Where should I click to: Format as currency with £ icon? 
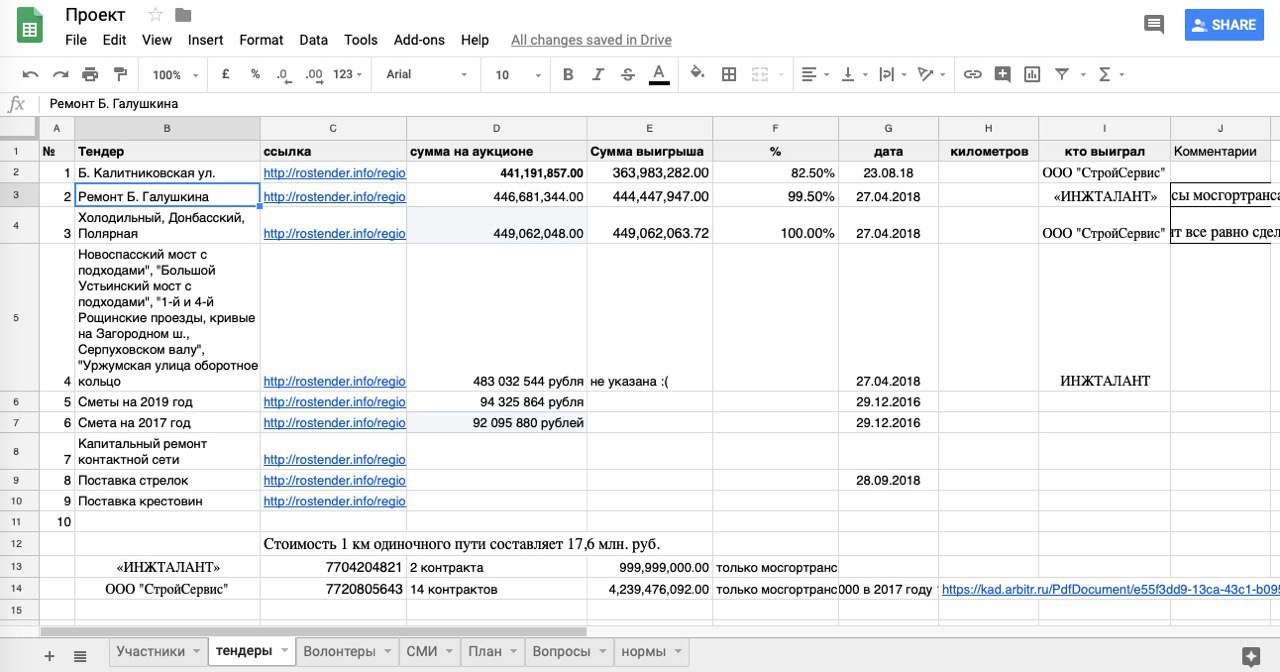tap(225, 74)
